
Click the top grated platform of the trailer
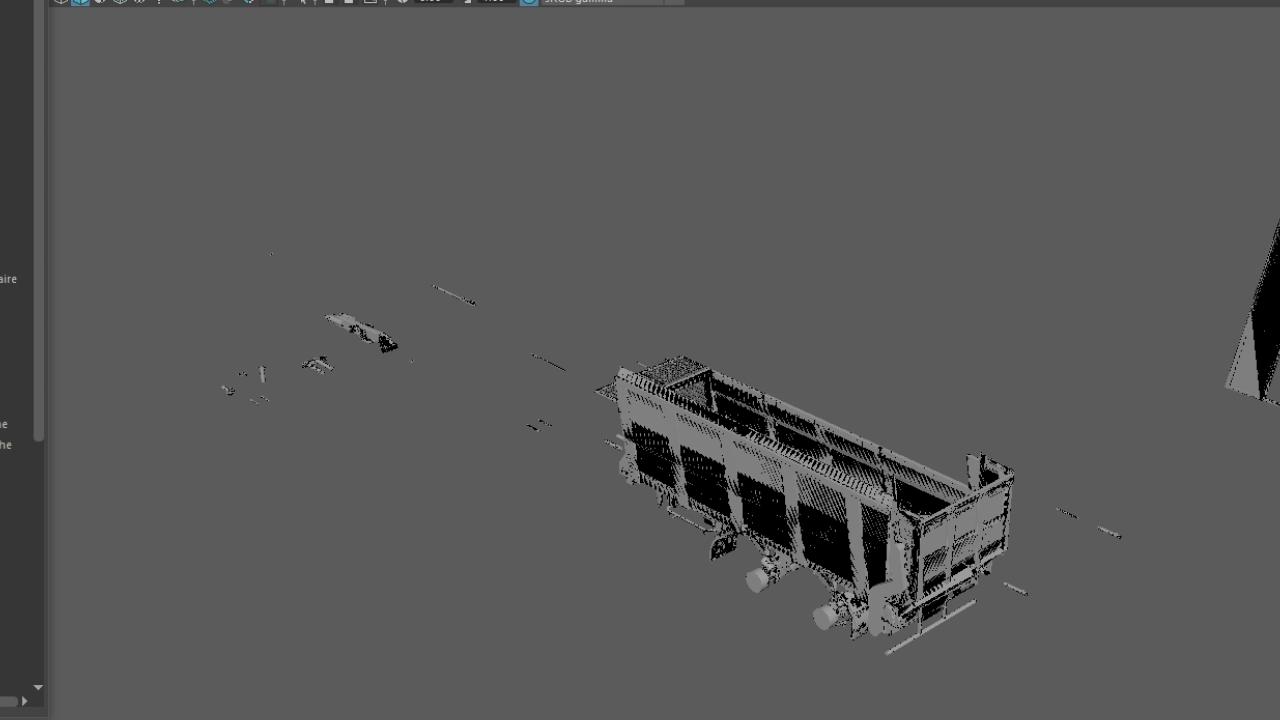click(672, 370)
